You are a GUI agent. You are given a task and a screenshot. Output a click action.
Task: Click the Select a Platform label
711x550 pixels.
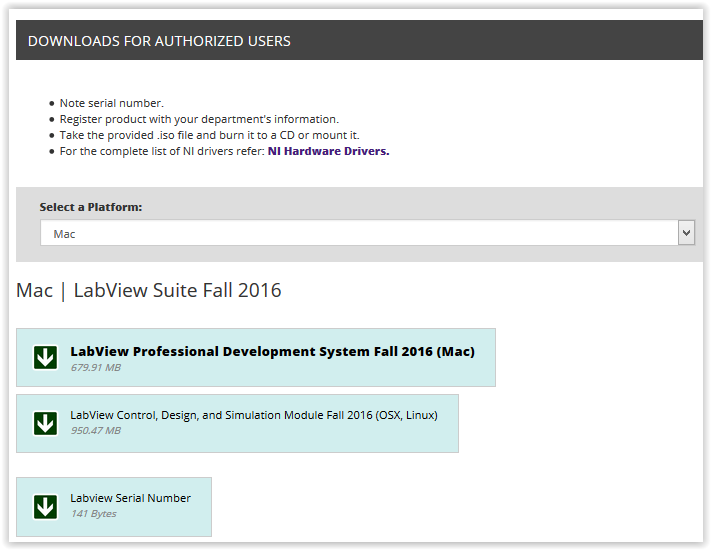tap(91, 207)
